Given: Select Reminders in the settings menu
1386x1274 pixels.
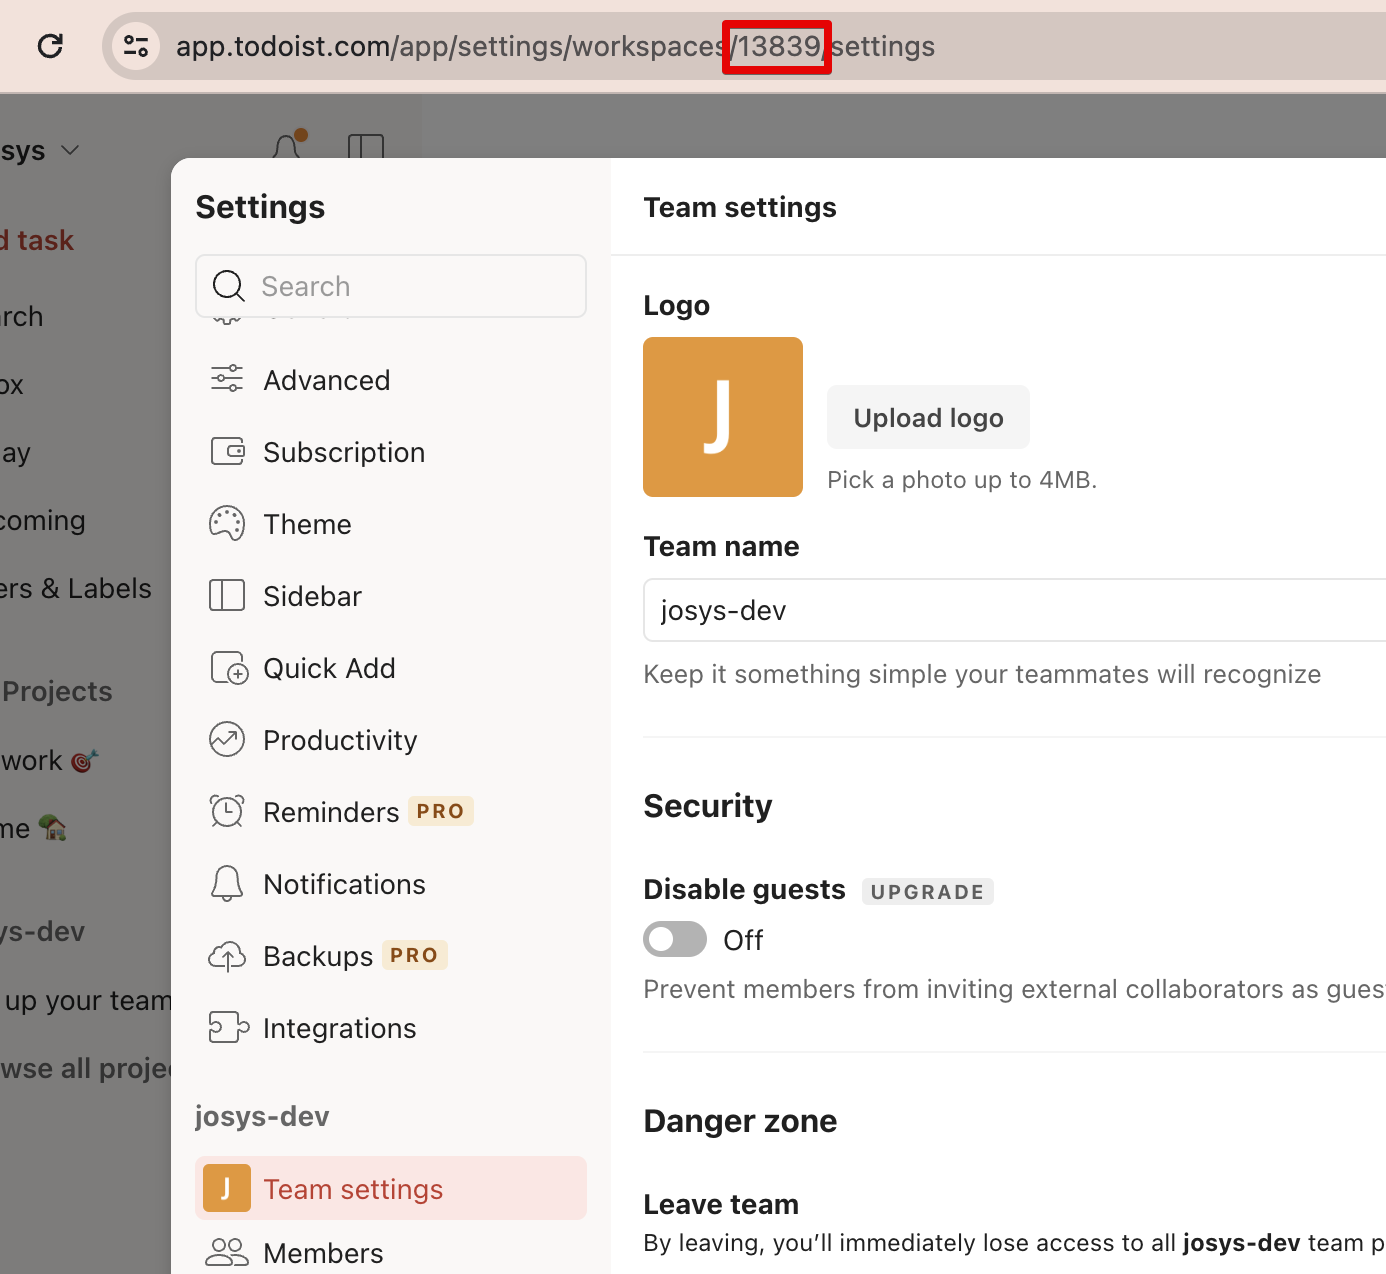Looking at the screenshot, I should (331, 812).
